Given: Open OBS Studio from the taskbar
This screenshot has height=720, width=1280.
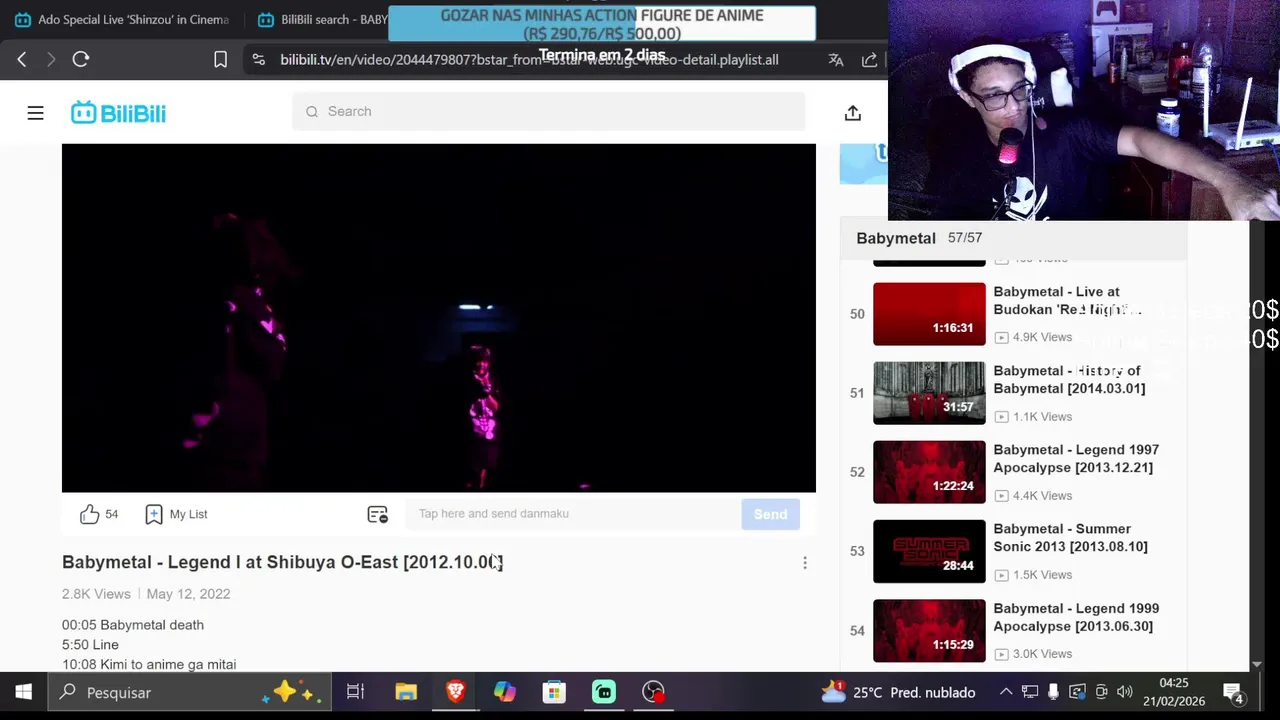Looking at the screenshot, I should [653, 692].
